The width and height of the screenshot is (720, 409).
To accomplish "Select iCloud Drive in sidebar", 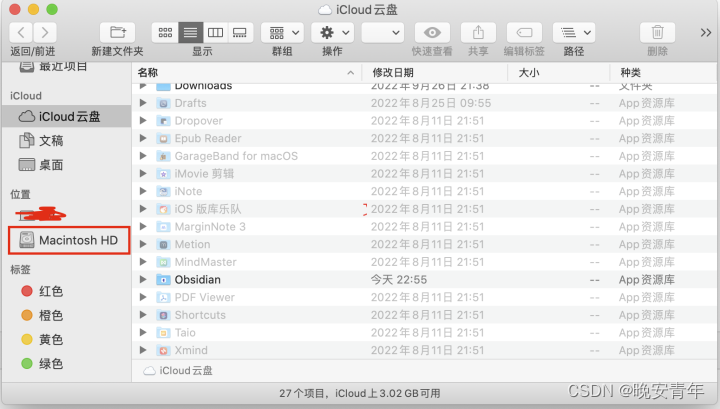I will 67,117.
